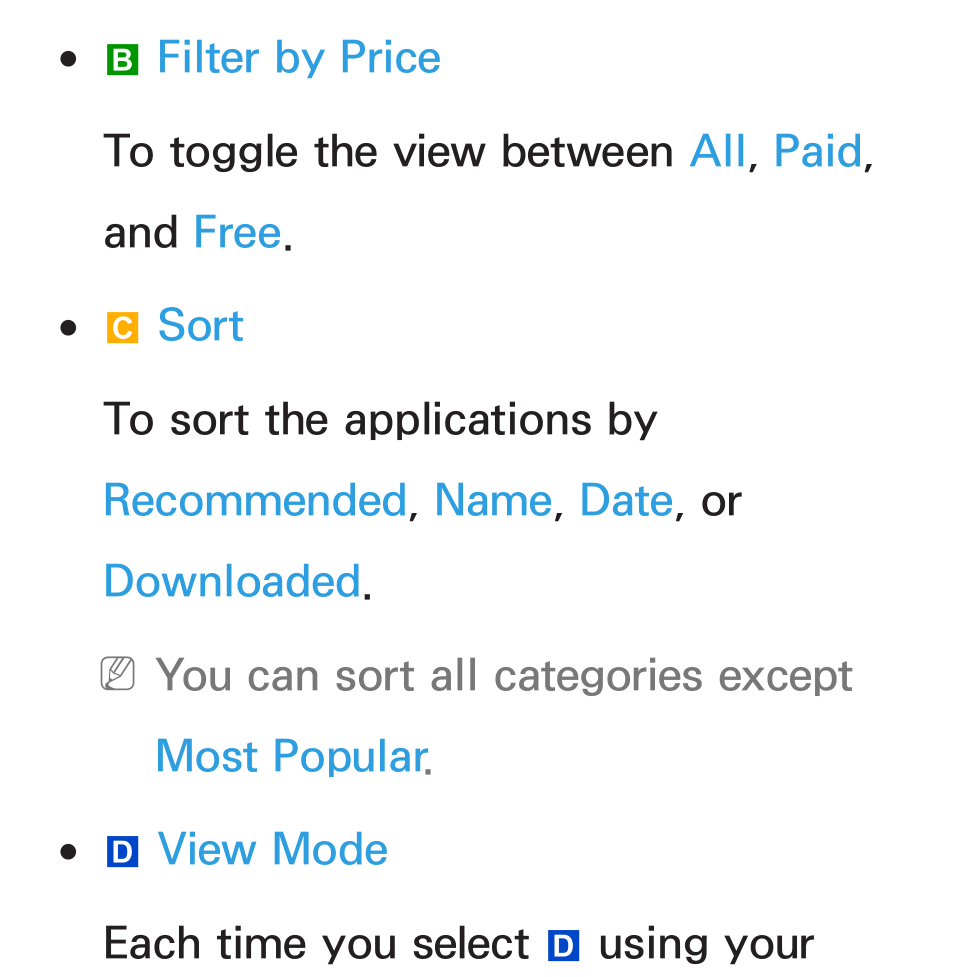Click the note pencil icon
Screen dimensions: 954x977
click(118, 674)
